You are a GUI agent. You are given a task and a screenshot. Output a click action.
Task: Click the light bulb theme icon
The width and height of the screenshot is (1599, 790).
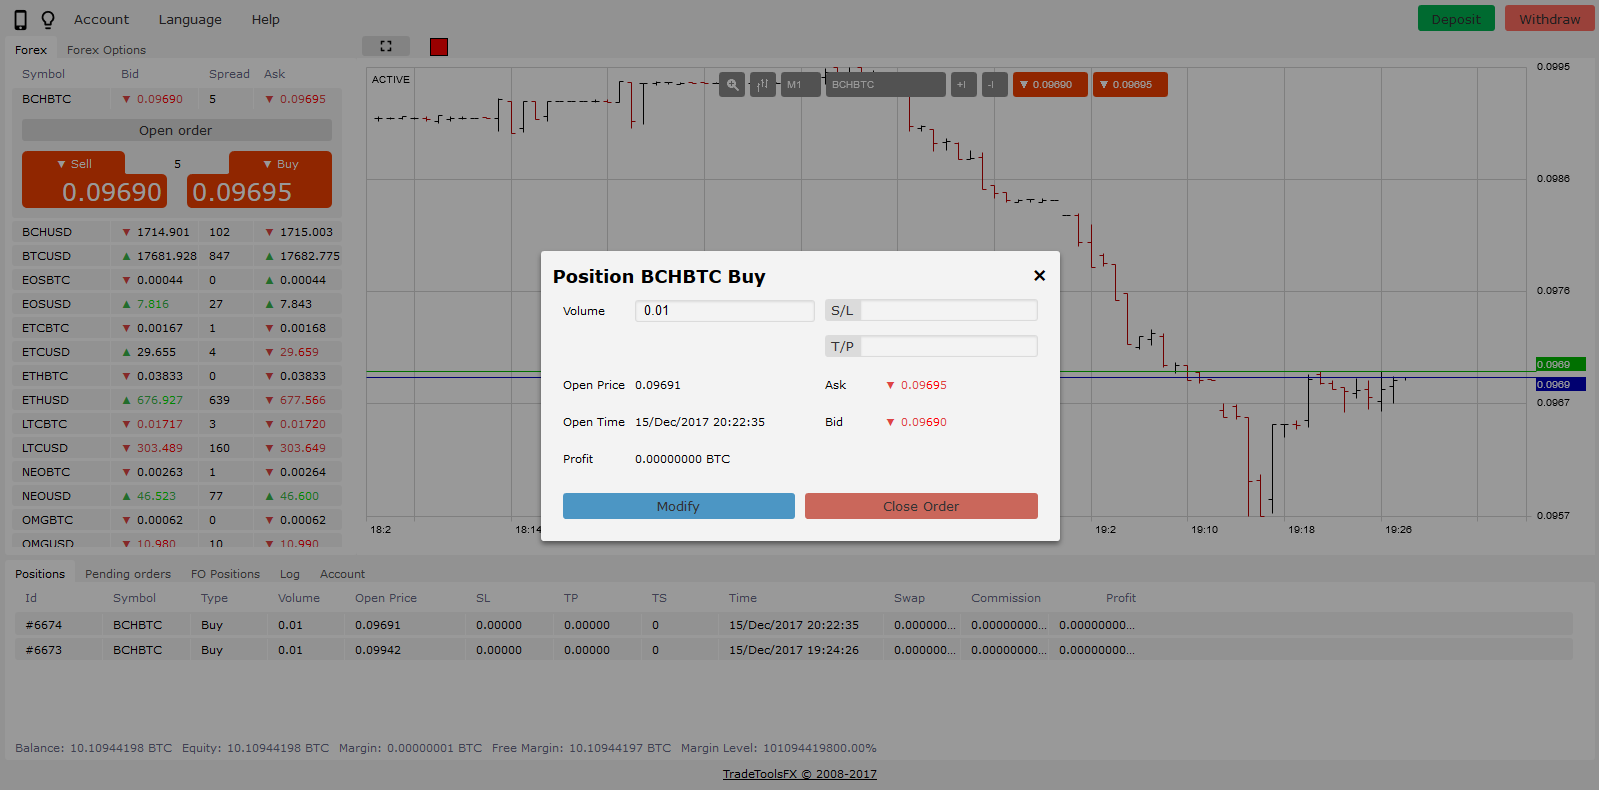tap(48, 20)
